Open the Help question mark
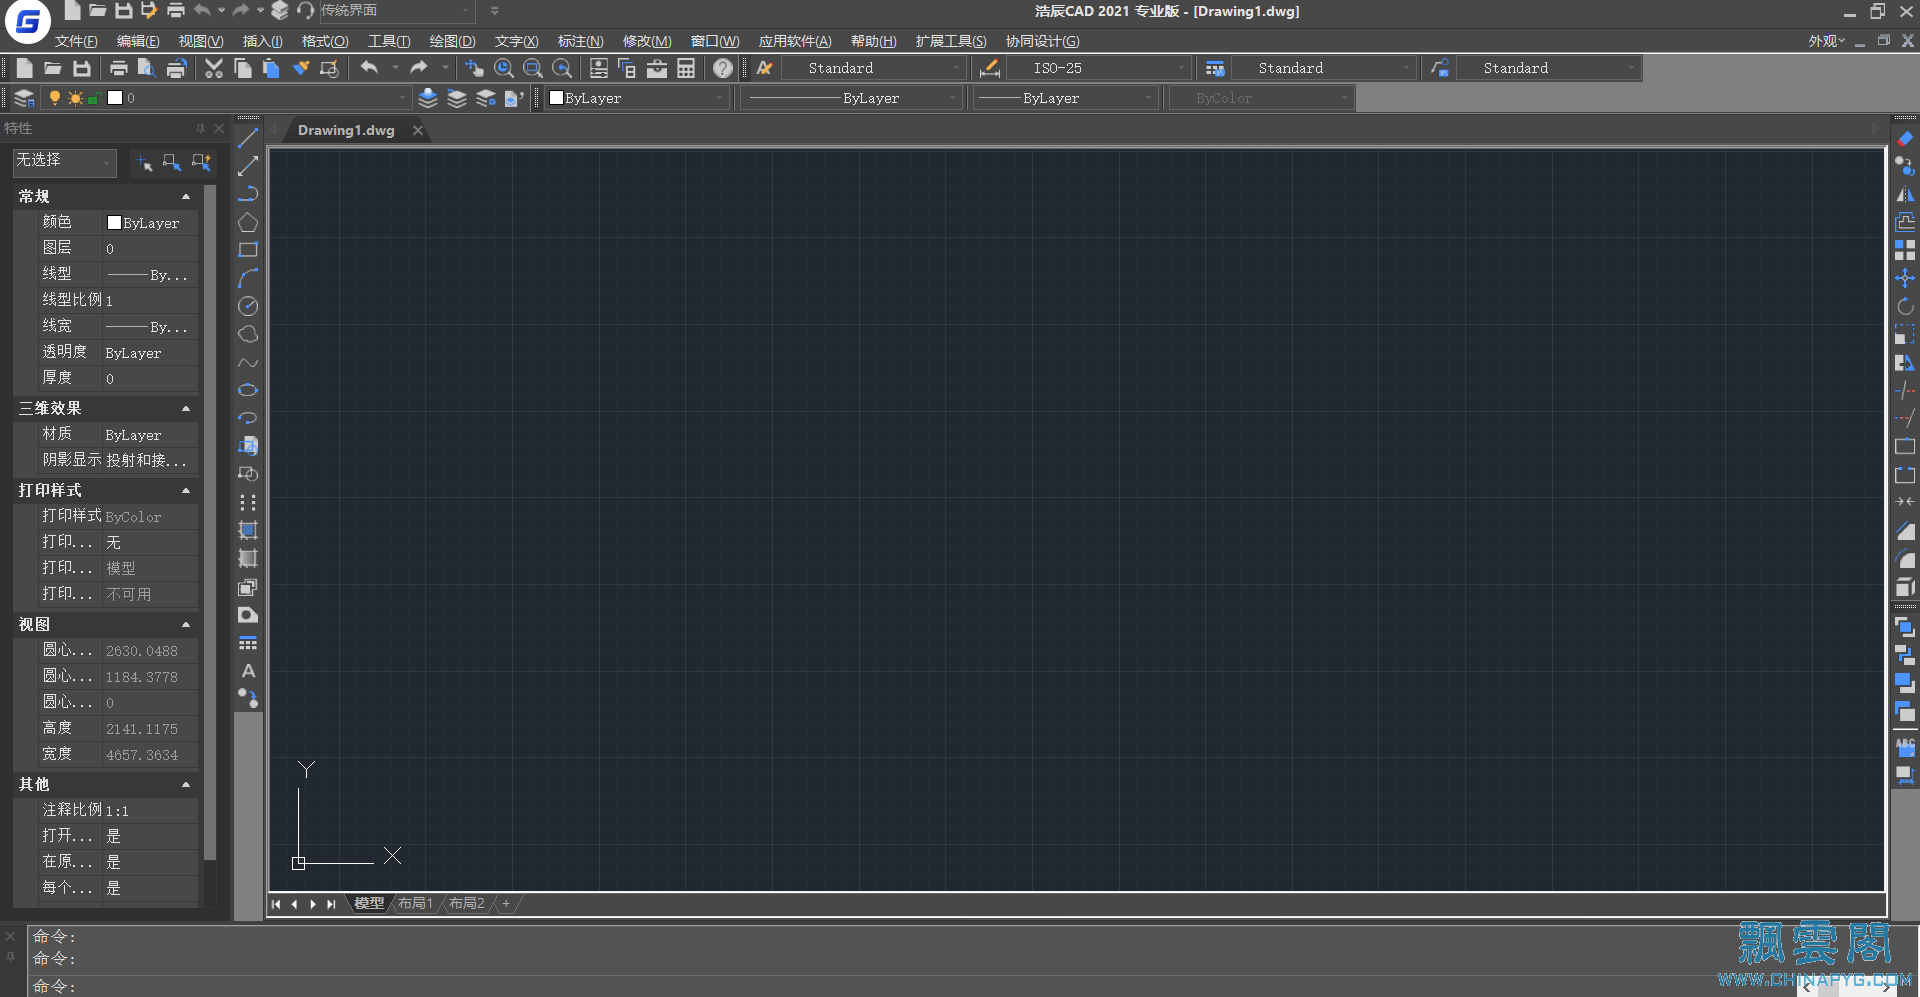 (x=723, y=68)
